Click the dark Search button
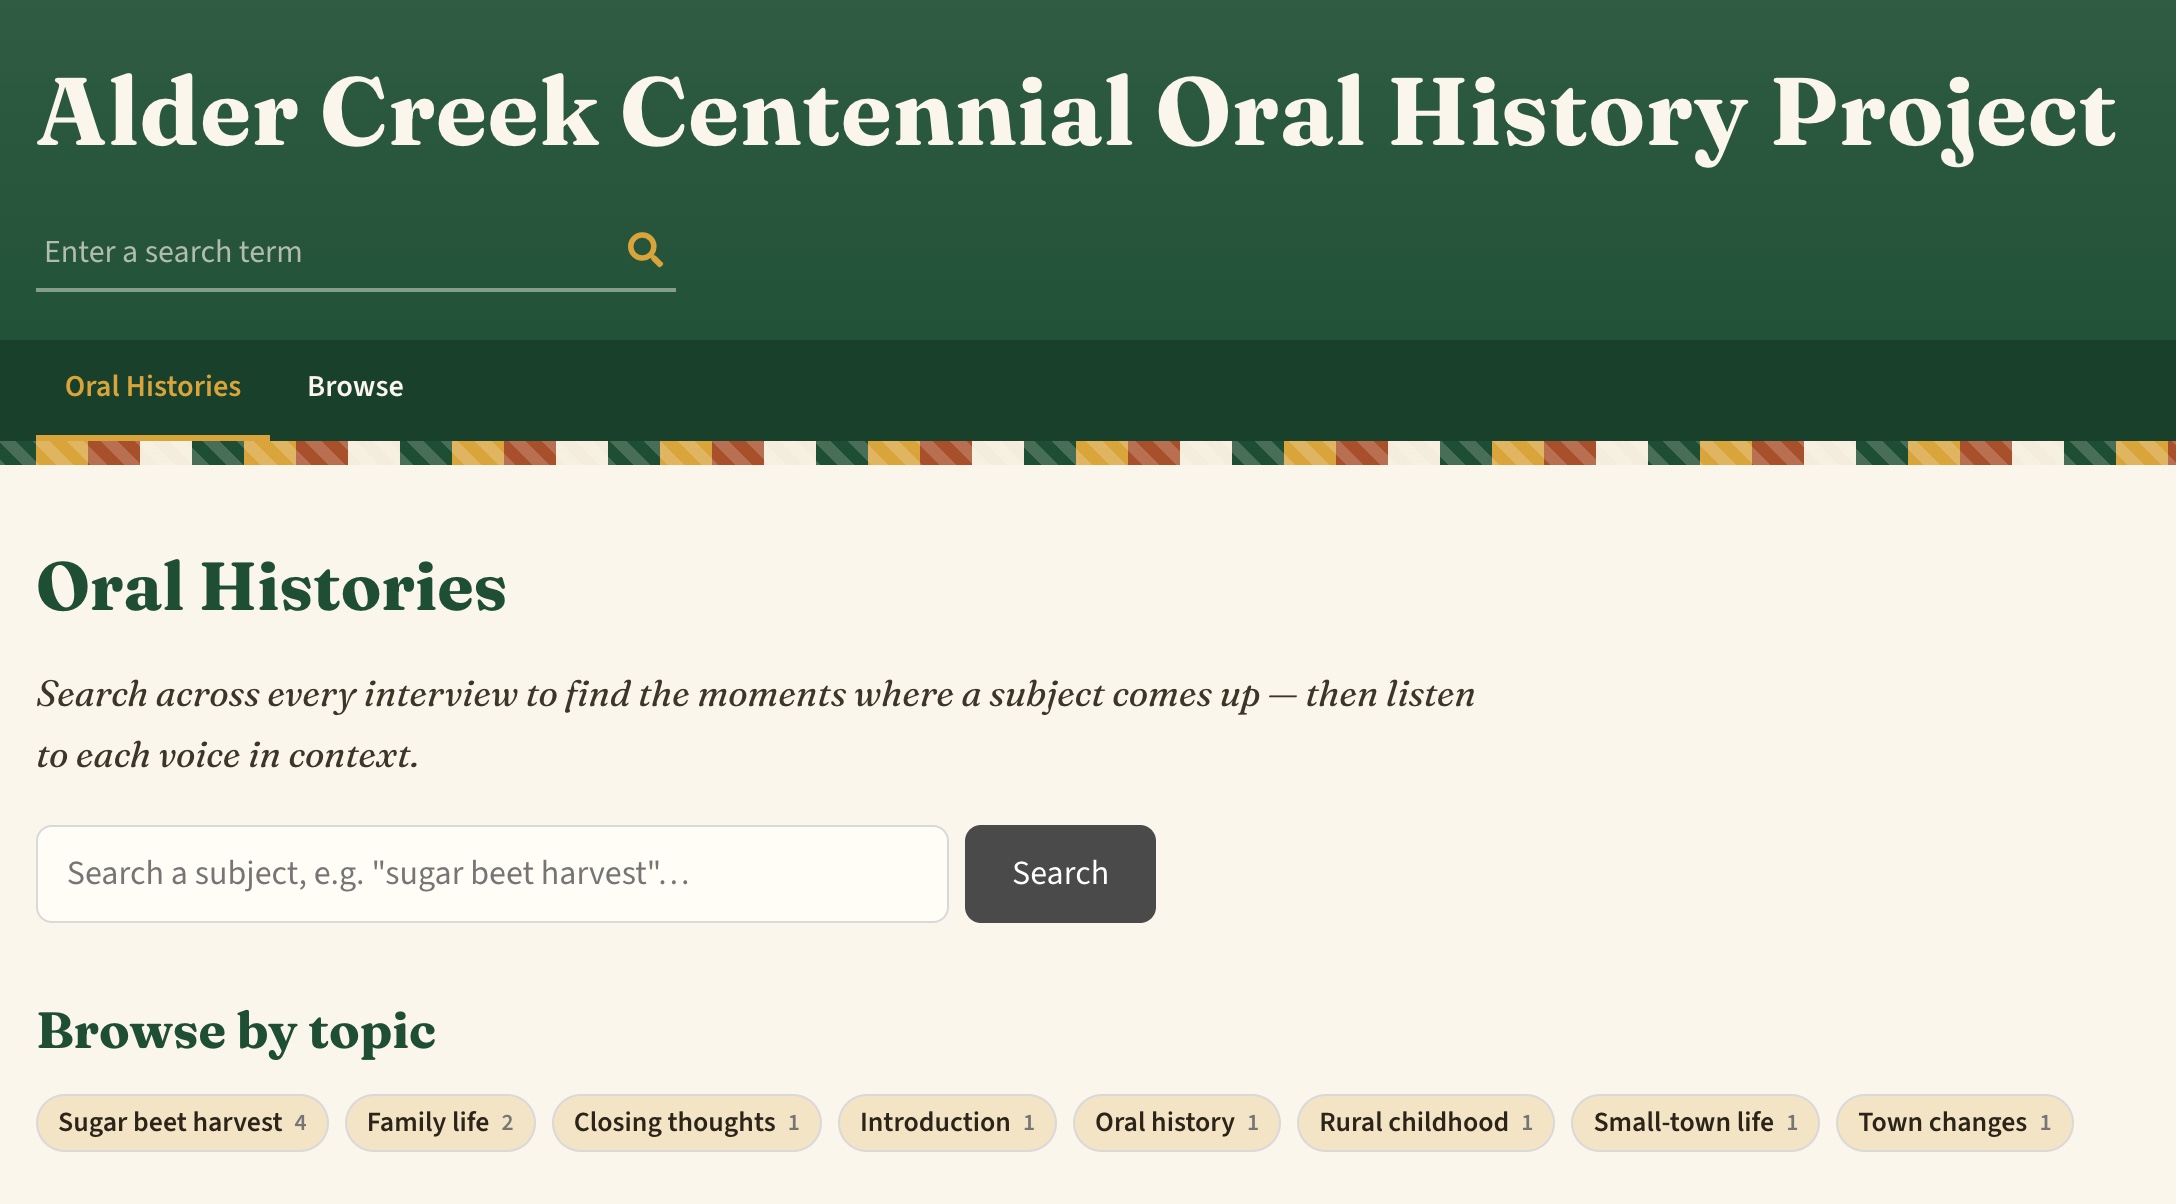 pyautogui.click(x=1060, y=873)
